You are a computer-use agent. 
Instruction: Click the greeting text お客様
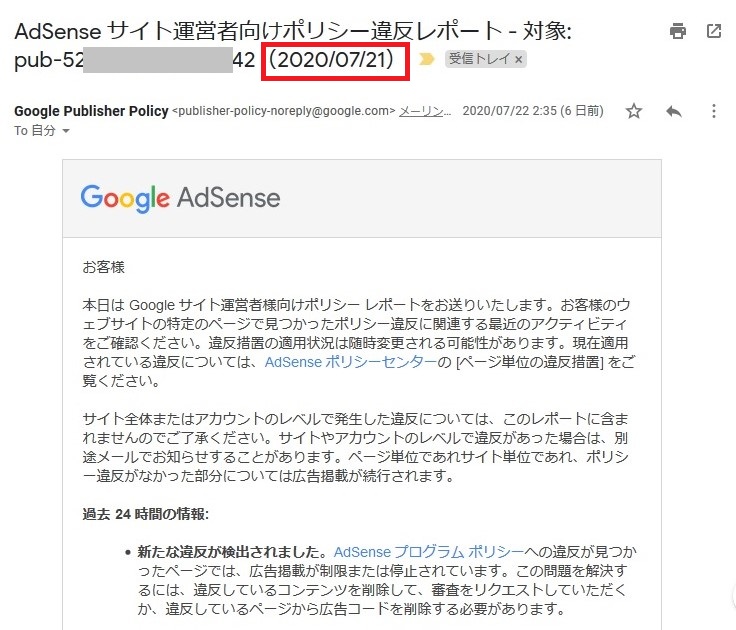click(x=104, y=267)
